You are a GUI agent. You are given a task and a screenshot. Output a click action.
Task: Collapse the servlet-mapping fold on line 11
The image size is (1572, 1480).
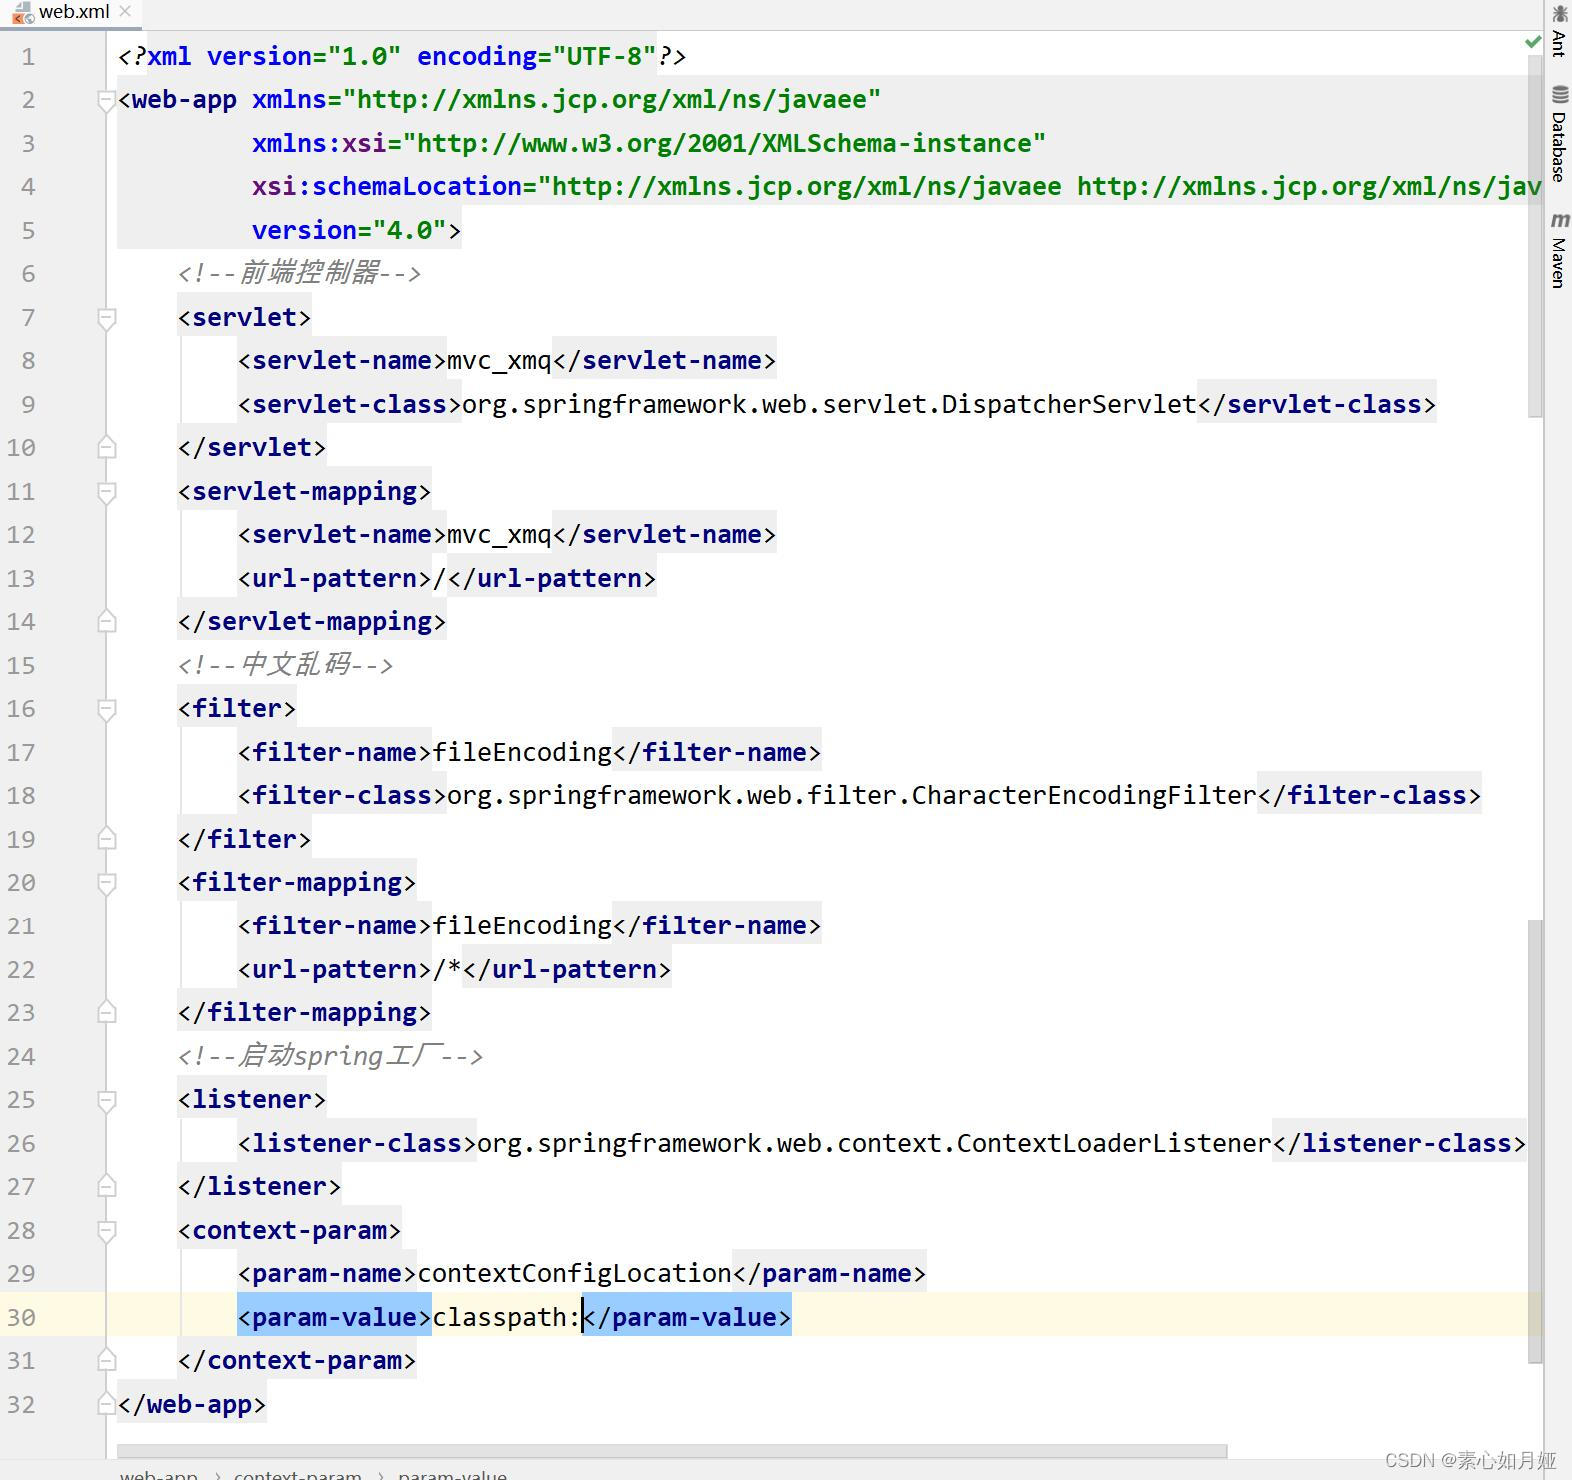tap(106, 492)
